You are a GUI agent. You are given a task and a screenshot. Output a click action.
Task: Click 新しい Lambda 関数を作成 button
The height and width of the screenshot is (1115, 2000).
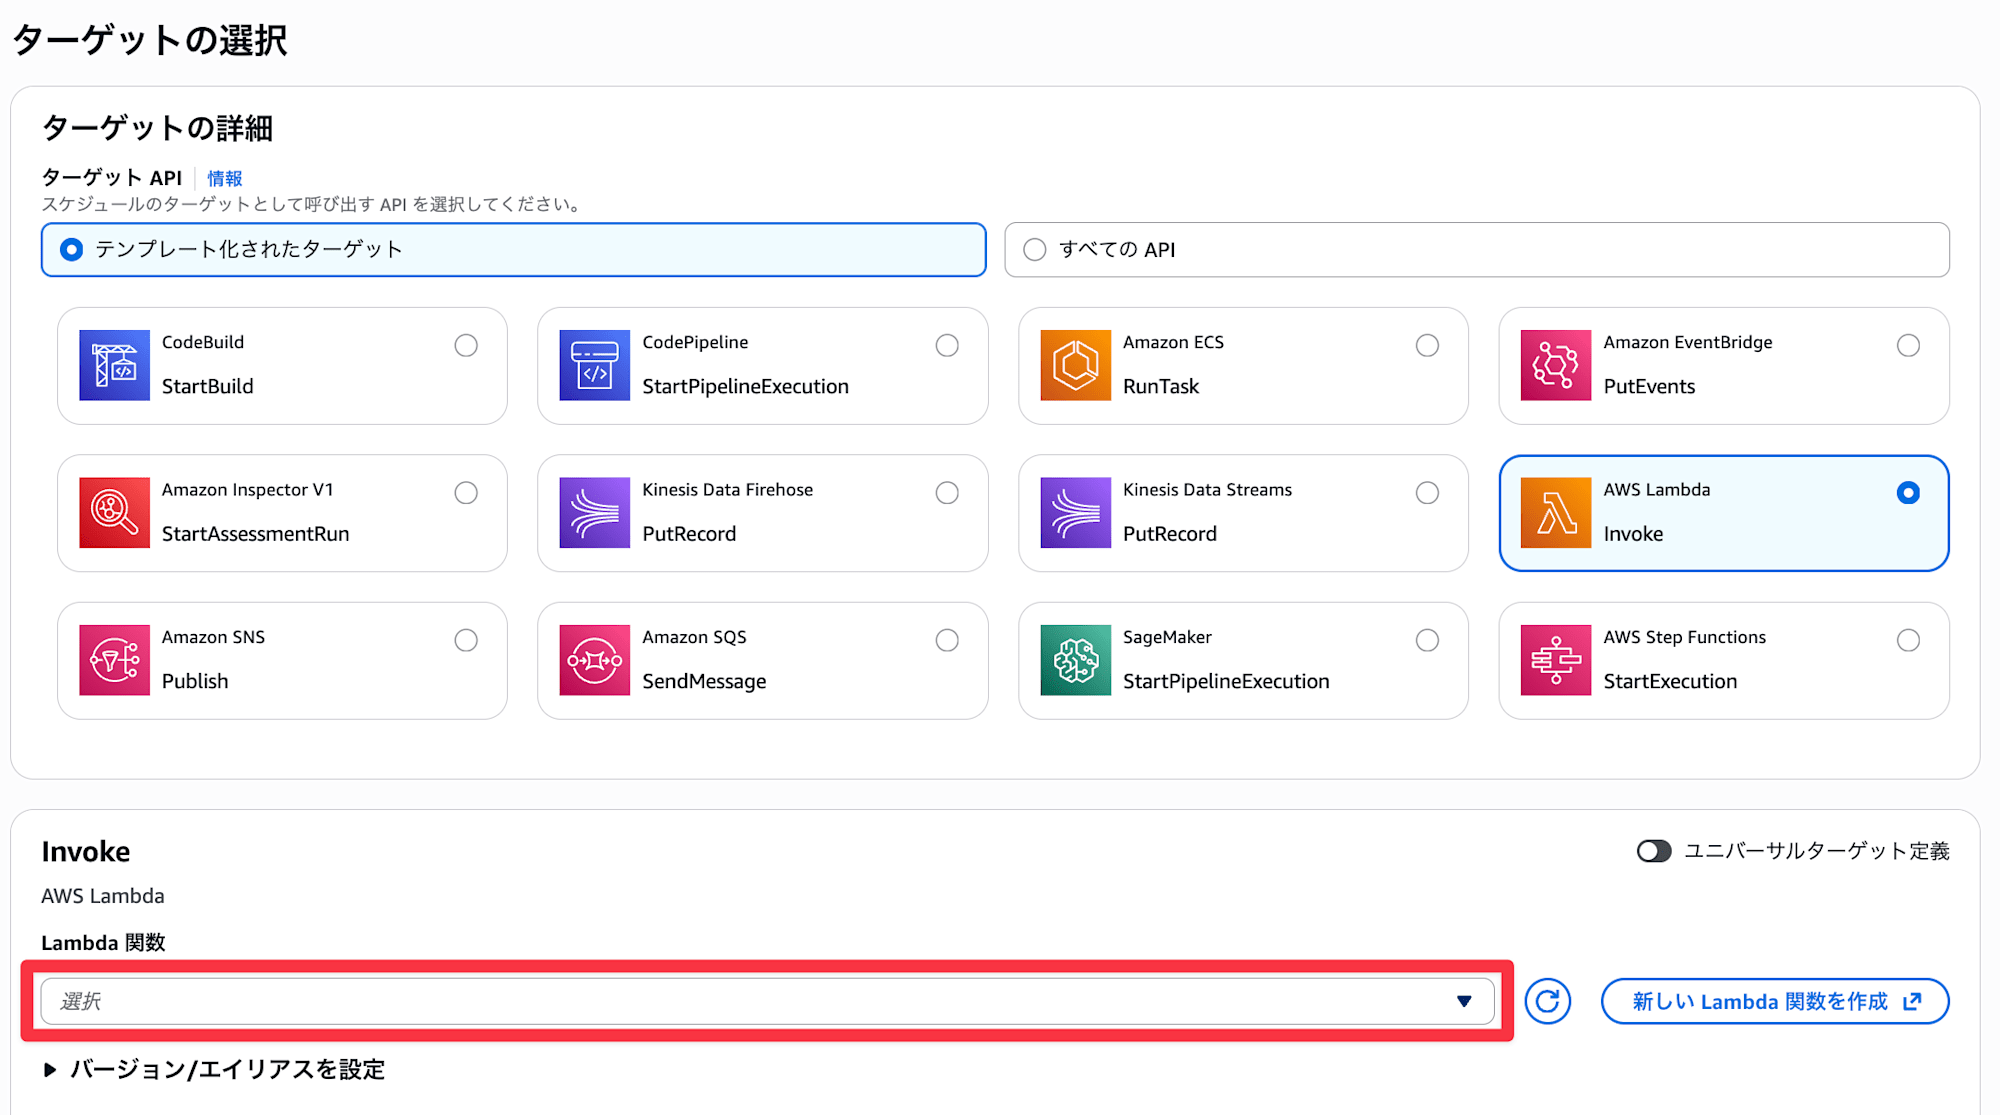(1775, 1001)
